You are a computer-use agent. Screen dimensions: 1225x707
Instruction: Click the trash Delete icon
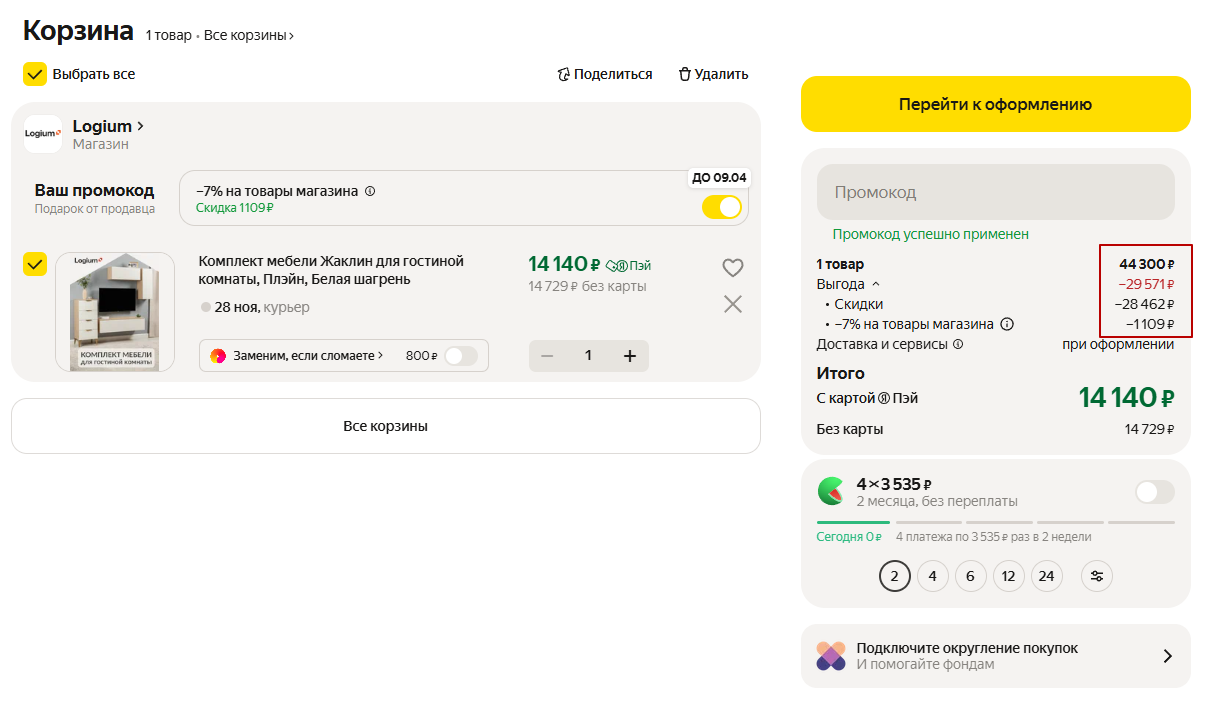[685, 74]
